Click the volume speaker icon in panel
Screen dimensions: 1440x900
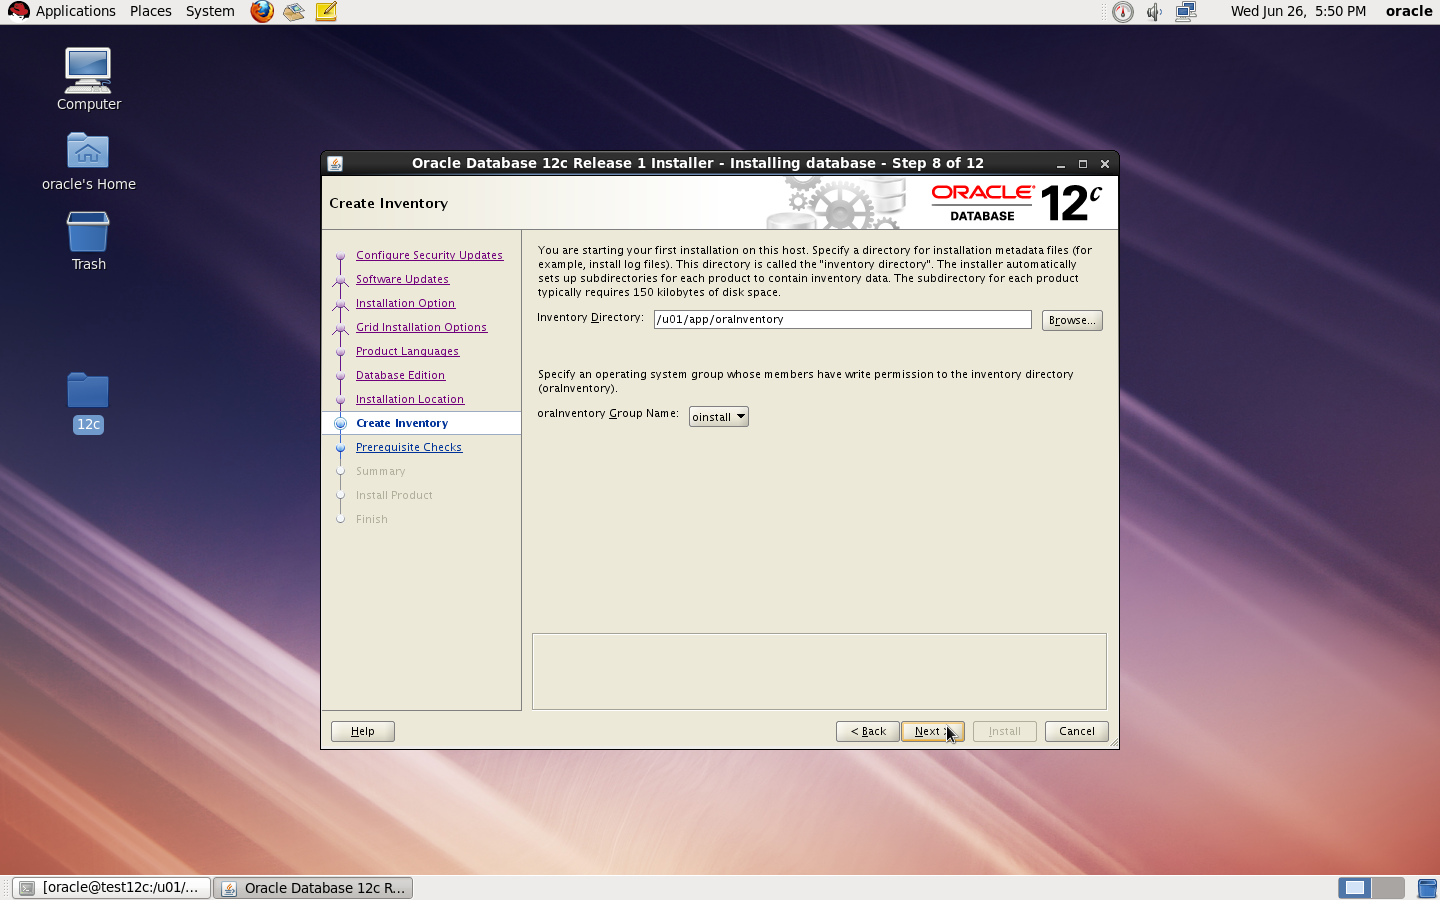[1154, 12]
